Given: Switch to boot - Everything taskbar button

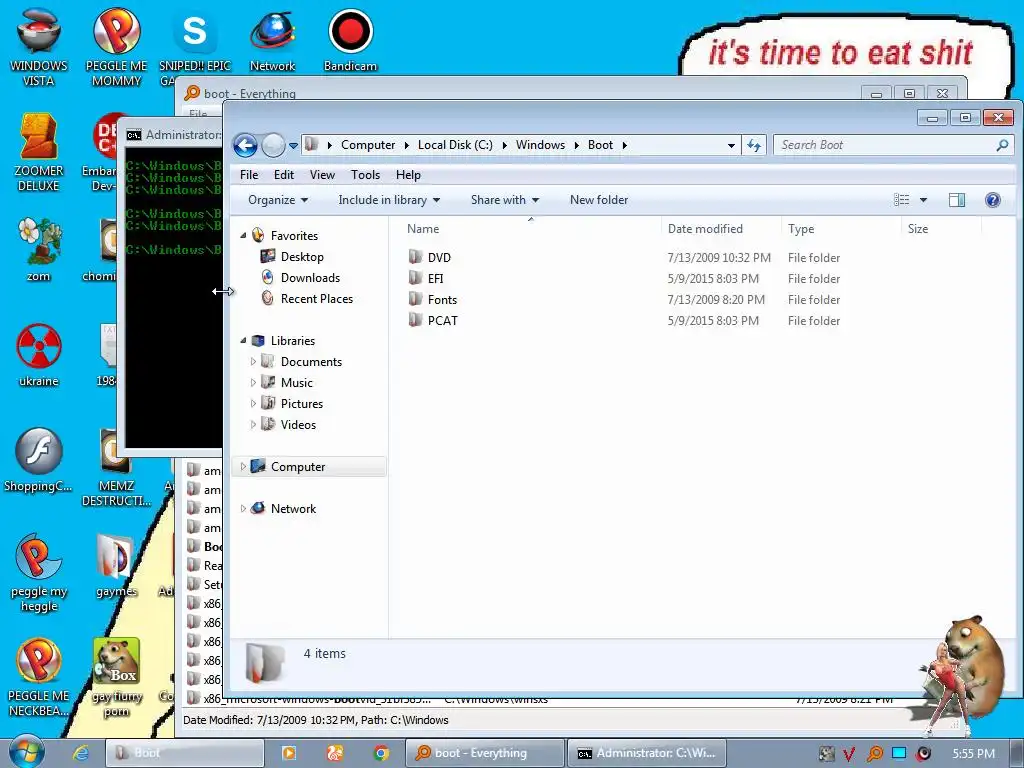Looking at the screenshot, I should [x=485, y=753].
